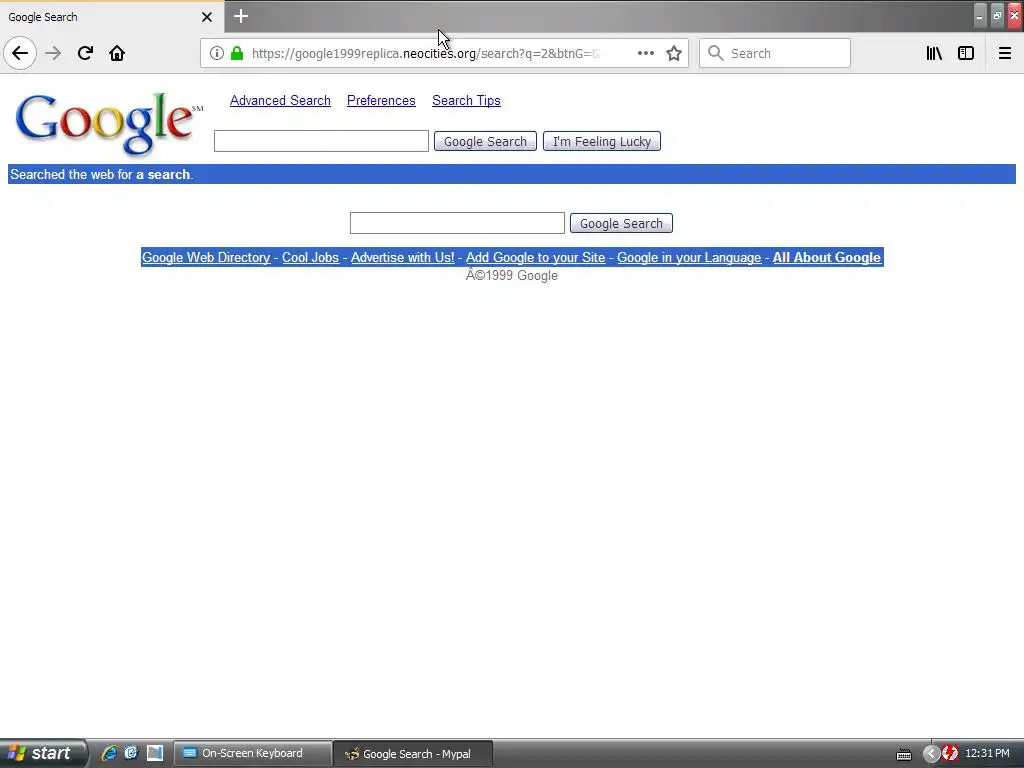Screen dimensions: 1024x768
Task: Open the Advanced Search link
Action: click(280, 101)
